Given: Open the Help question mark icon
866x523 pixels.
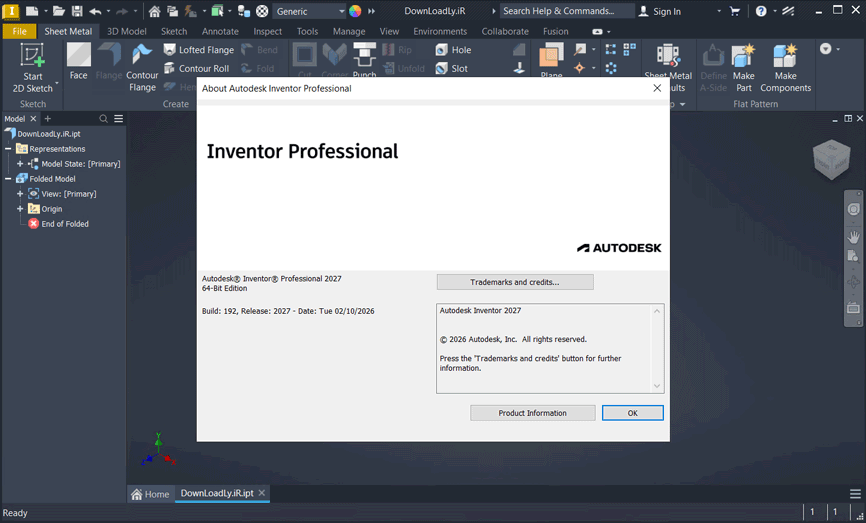Looking at the screenshot, I should 761,11.
